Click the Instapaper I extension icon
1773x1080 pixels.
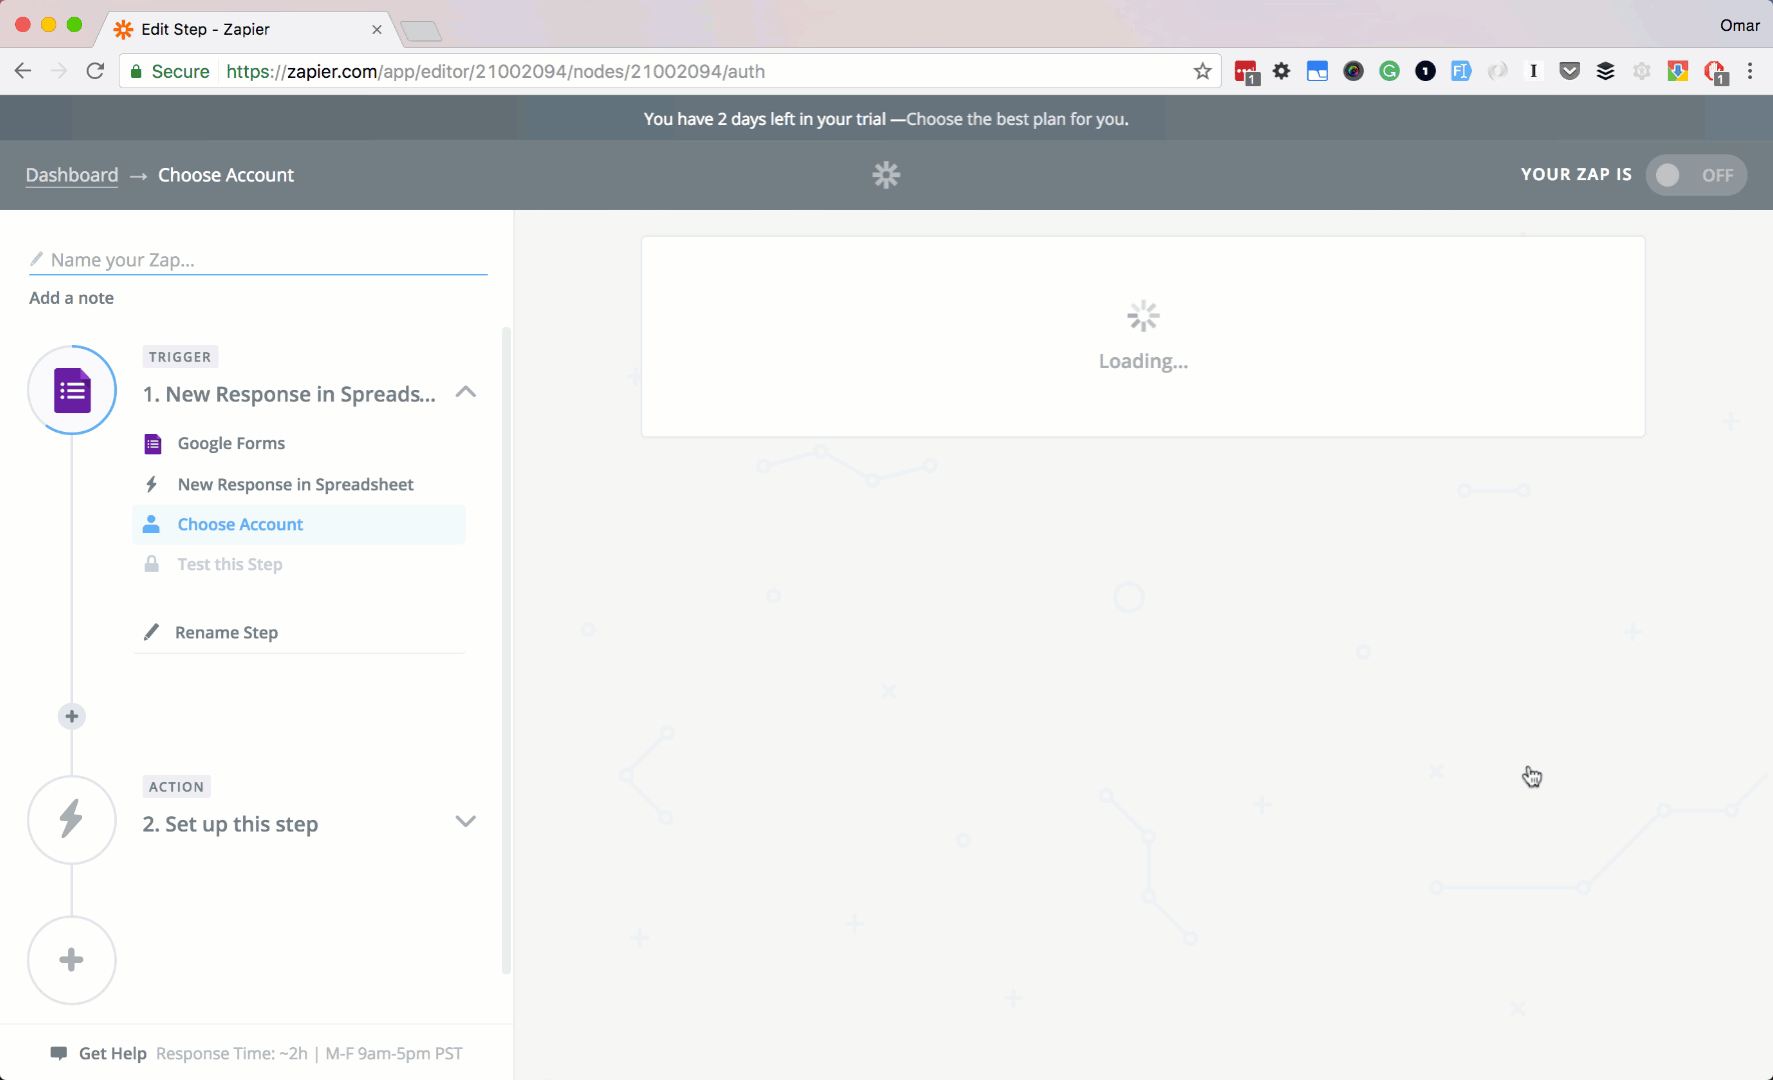(x=1533, y=71)
